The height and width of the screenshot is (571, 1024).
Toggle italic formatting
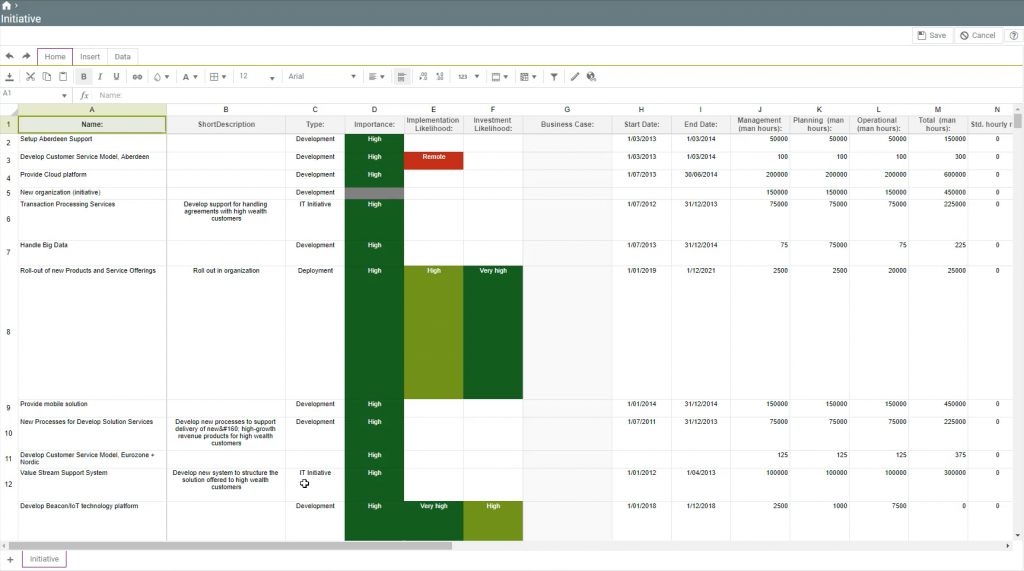[100, 76]
